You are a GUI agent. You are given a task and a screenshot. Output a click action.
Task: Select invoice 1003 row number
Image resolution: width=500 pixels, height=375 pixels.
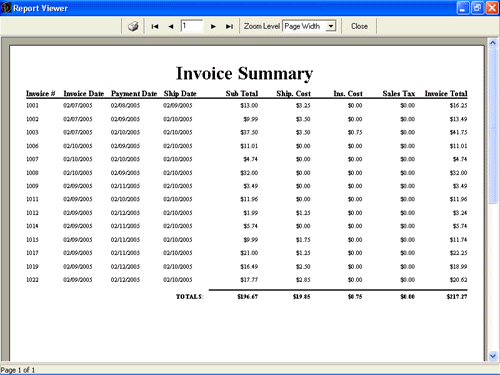(32, 132)
